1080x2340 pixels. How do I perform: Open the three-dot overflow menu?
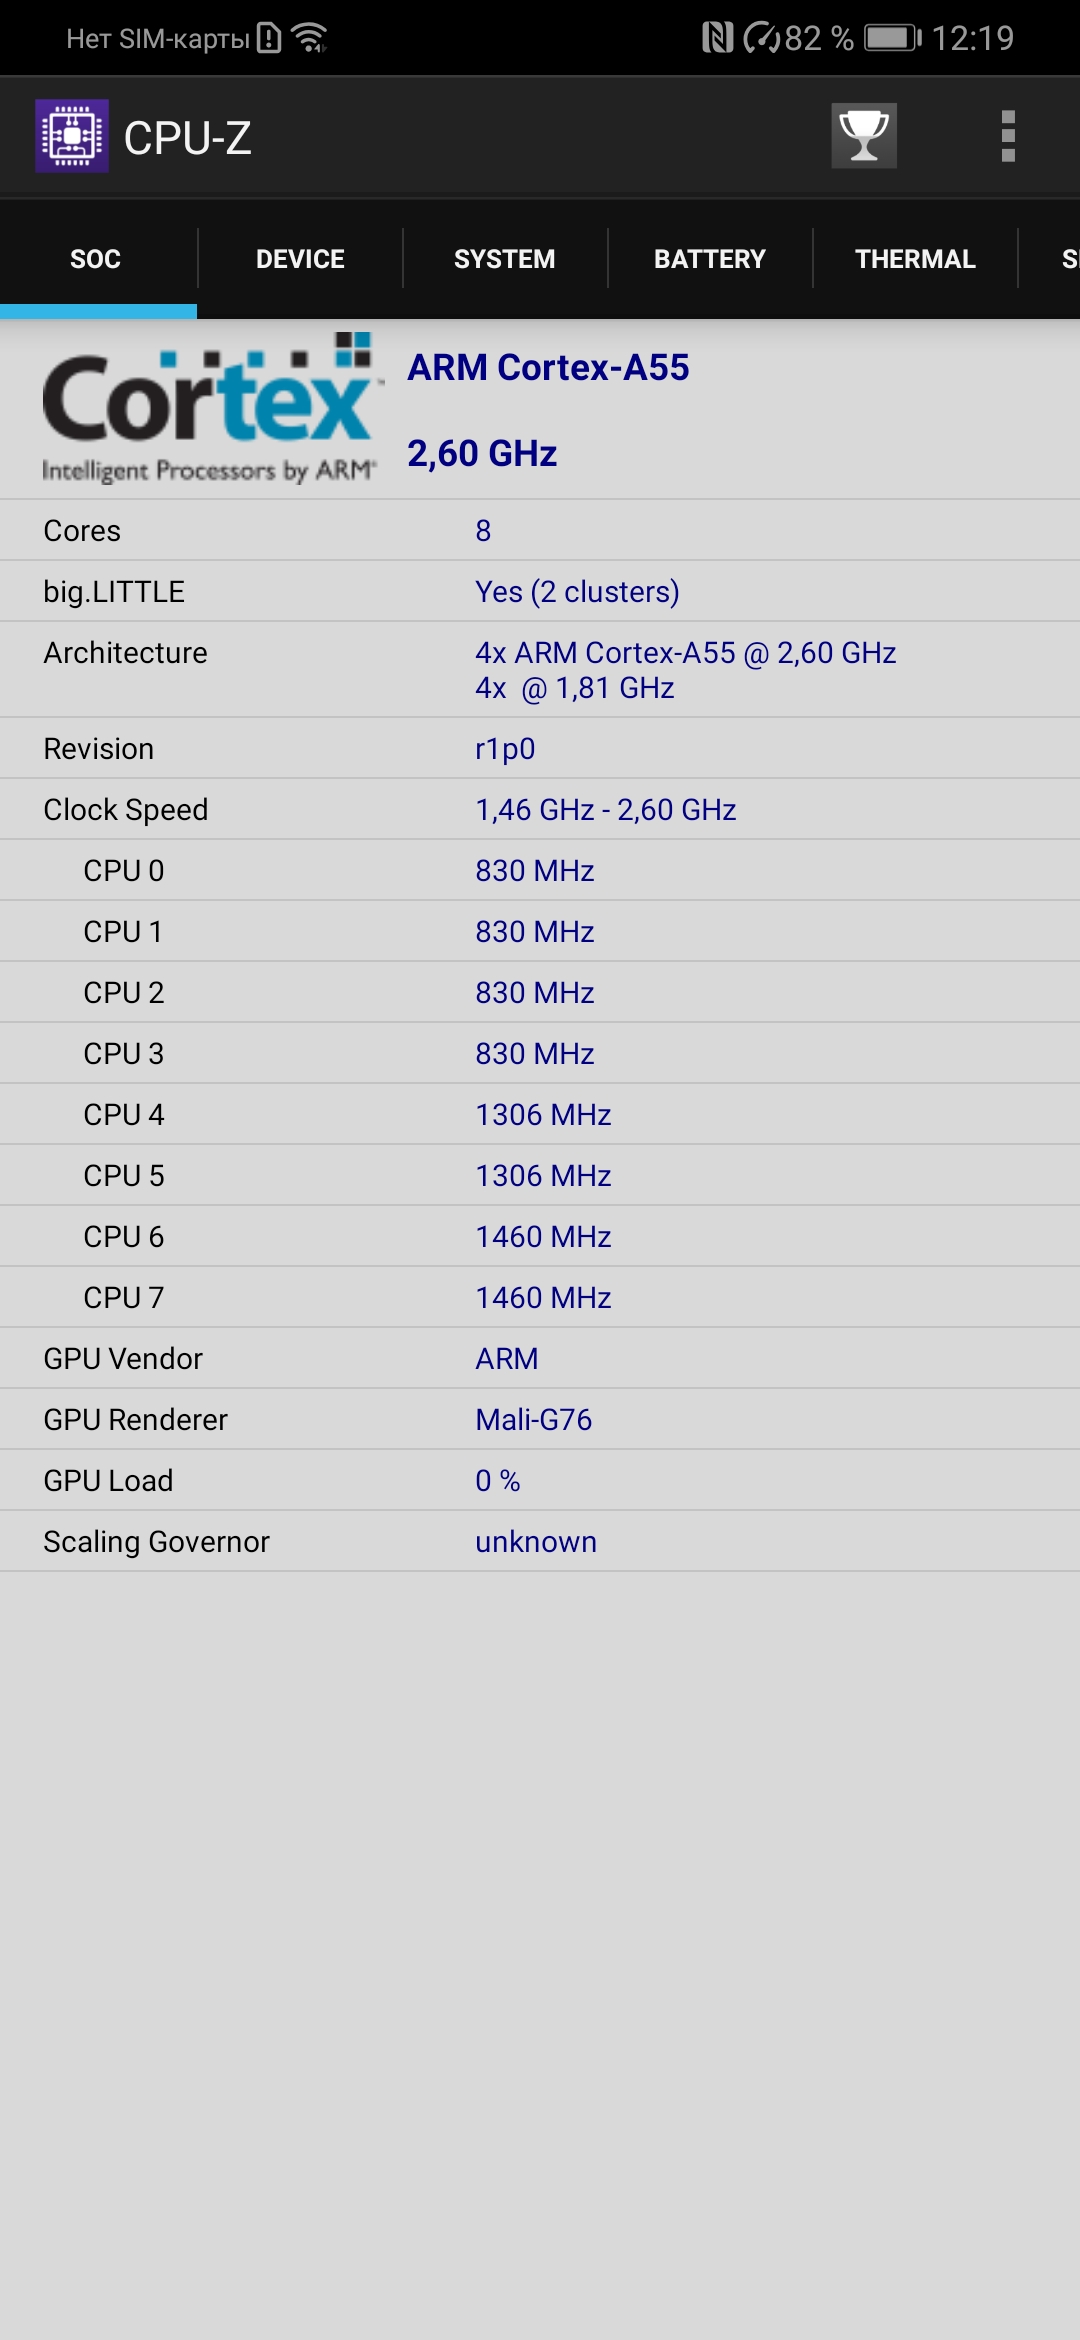(1008, 136)
